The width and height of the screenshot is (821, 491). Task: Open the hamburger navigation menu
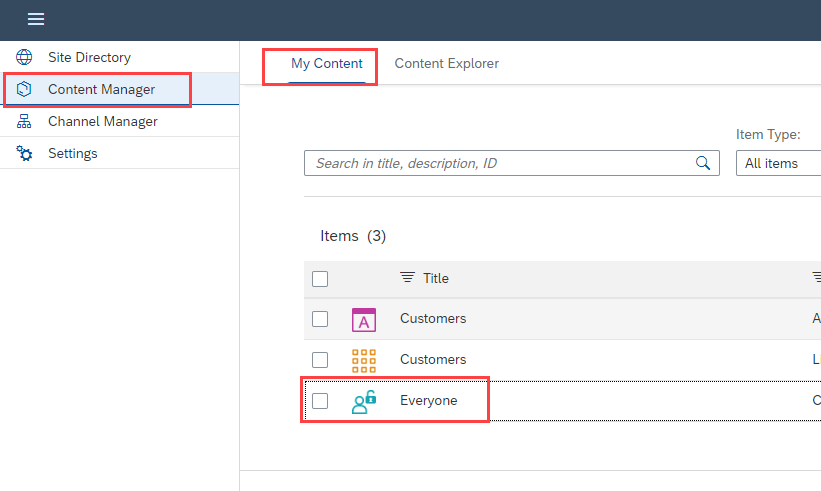pos(35,20)
